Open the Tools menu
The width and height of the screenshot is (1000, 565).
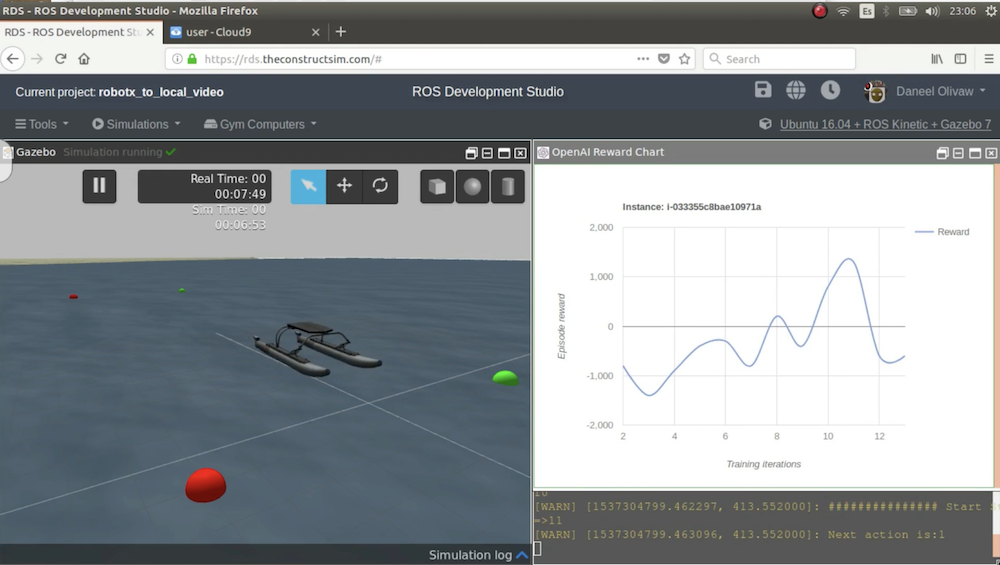point(42,124)
